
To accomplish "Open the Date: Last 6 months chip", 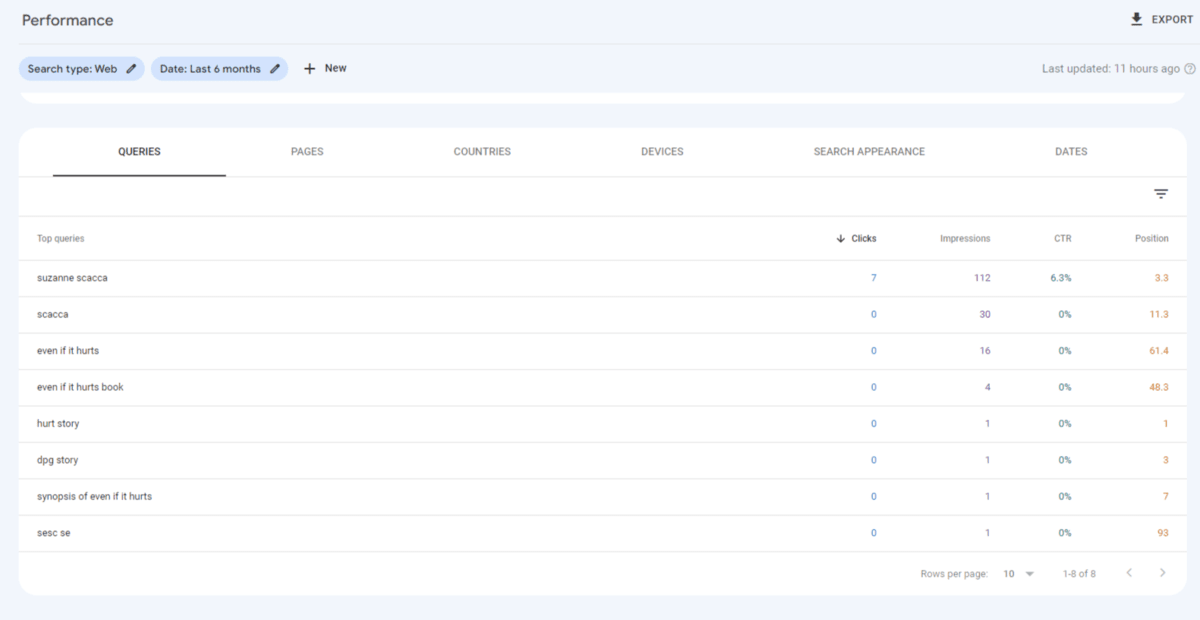I will (210, 68).
